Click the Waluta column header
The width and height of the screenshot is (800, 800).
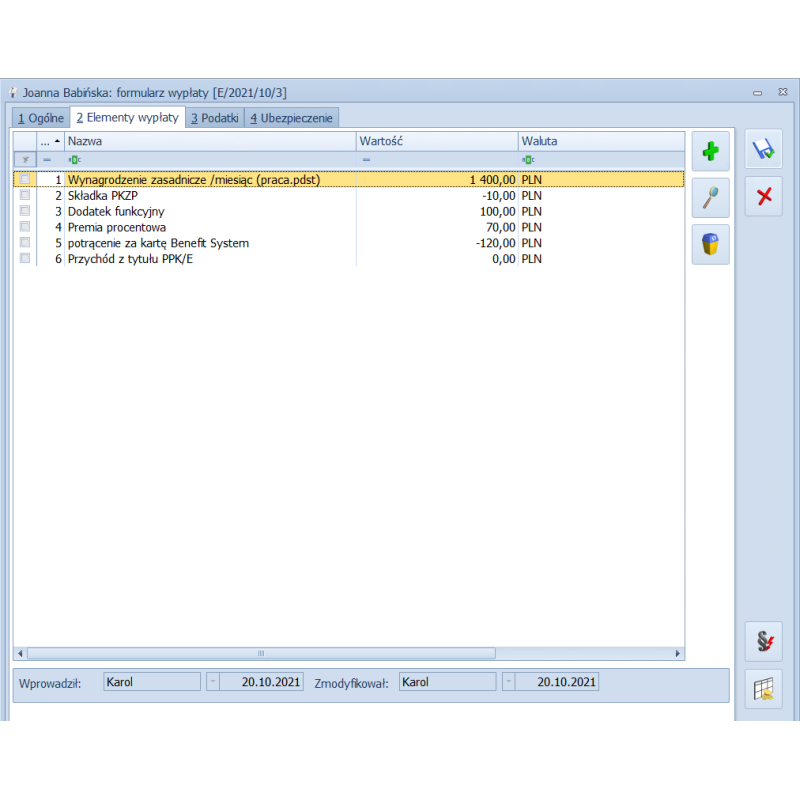tap(600, 141)
